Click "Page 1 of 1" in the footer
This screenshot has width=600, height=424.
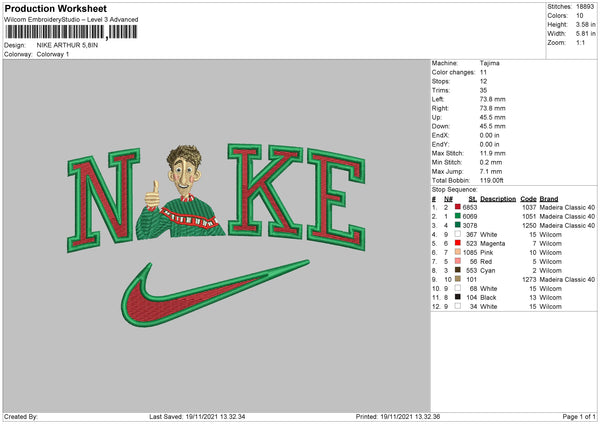point(579,416)
